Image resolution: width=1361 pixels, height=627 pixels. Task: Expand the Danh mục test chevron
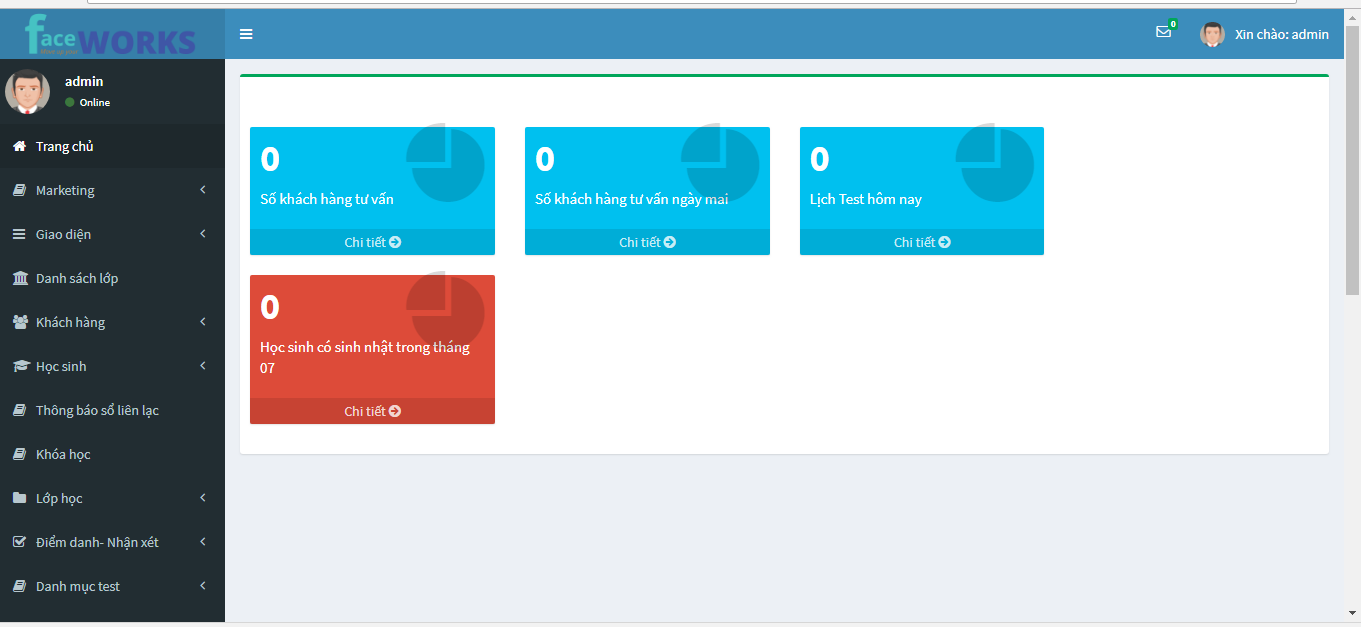(203, 586)
